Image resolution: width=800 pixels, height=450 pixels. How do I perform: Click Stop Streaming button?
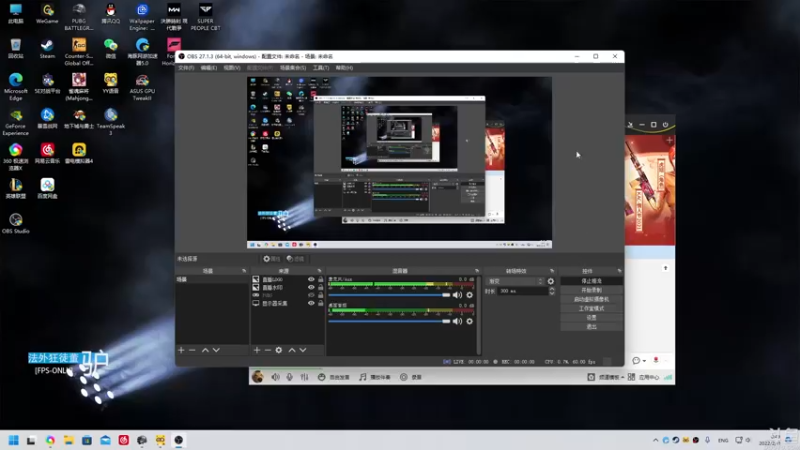[591, 281]
